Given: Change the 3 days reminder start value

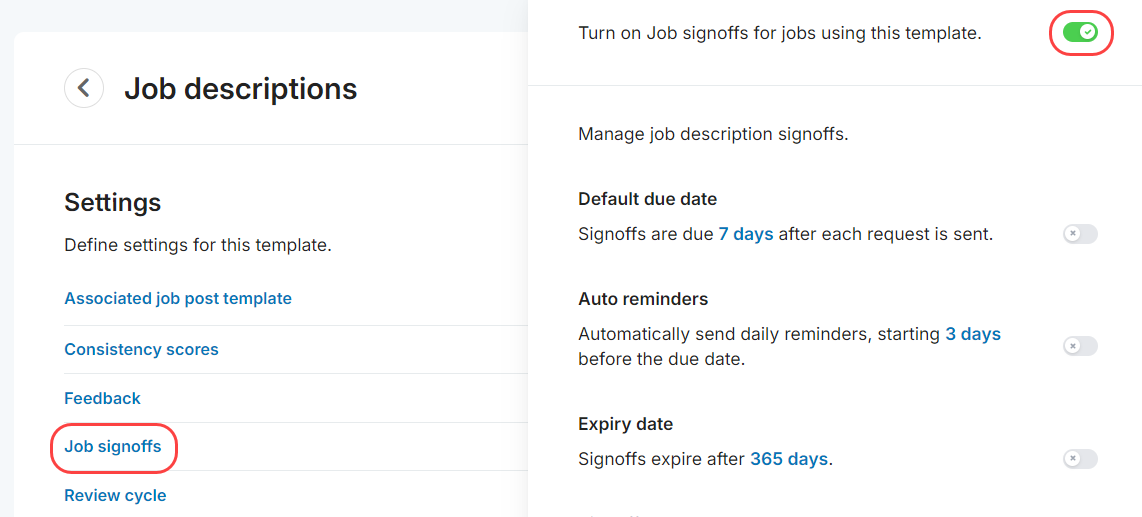Looking at the screenshot, I should point(973,334).
